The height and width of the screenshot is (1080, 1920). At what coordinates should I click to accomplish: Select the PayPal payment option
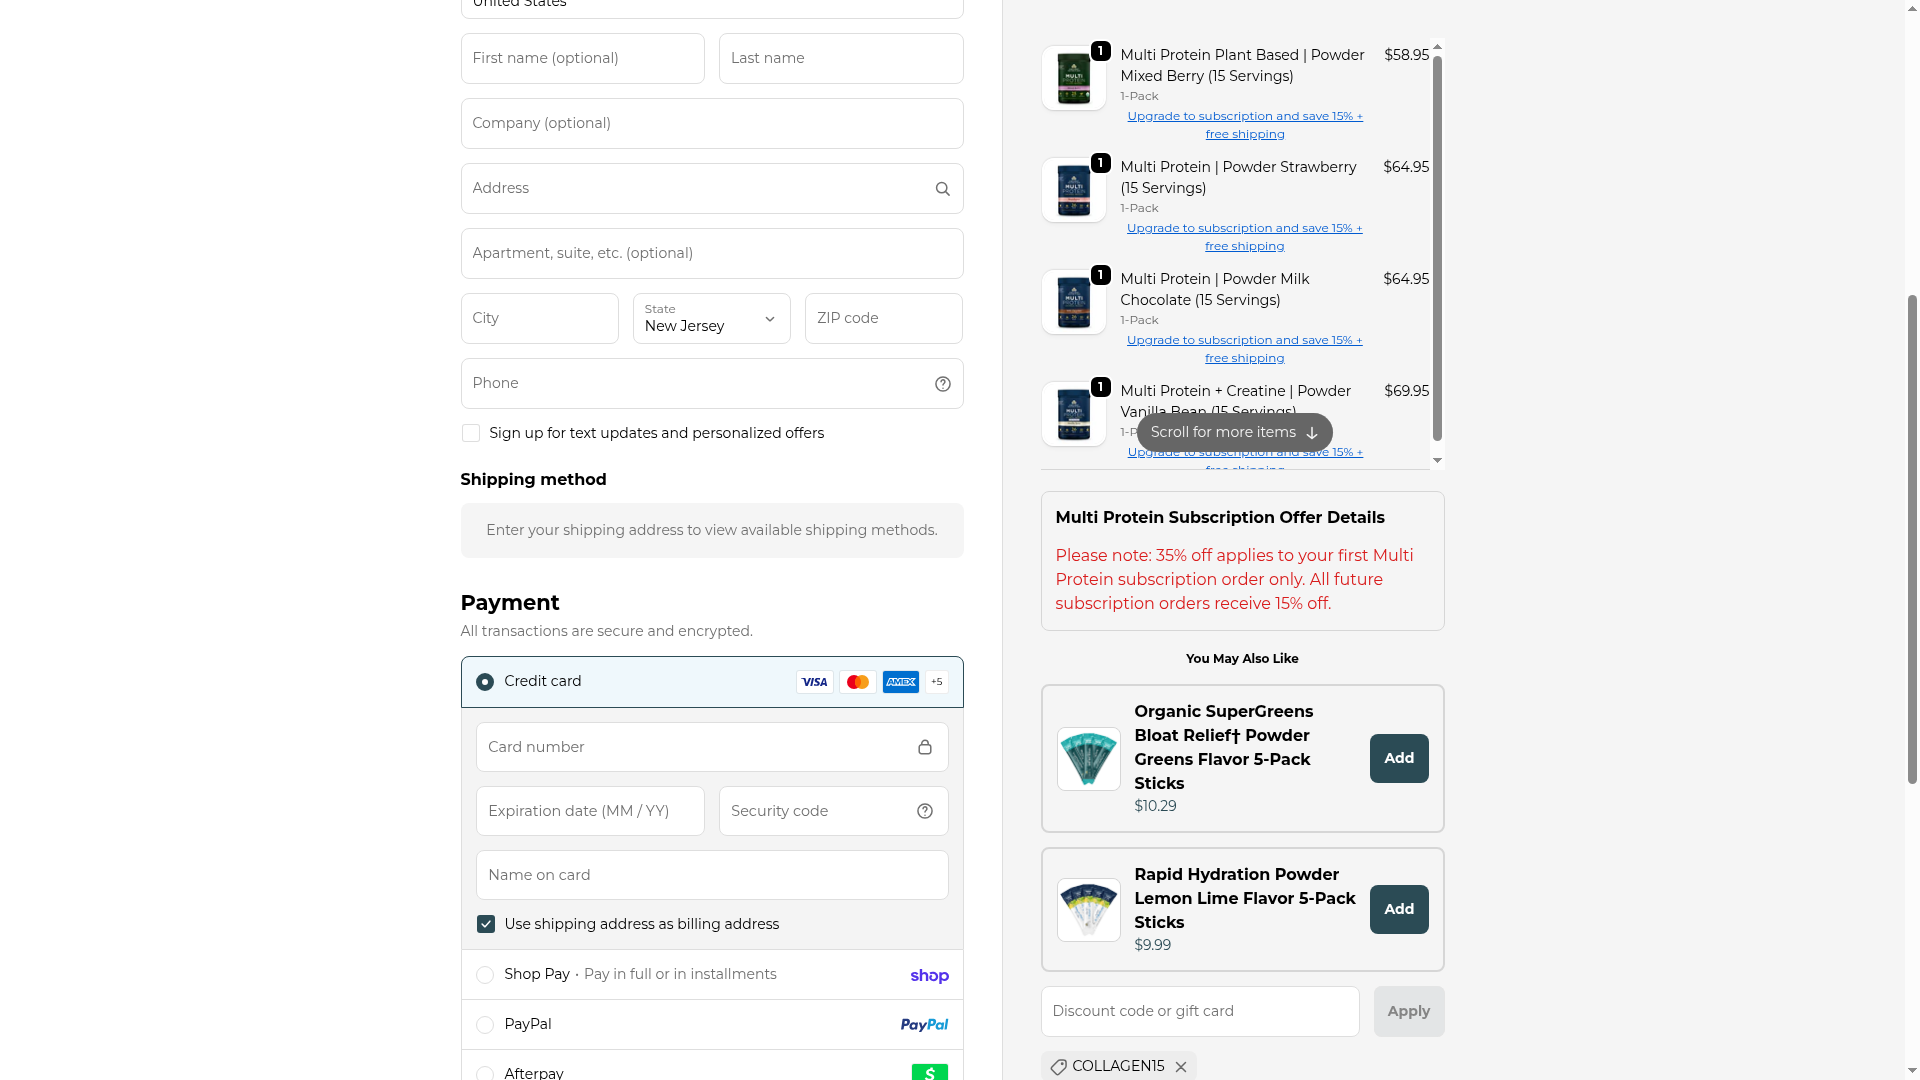click(485, 1025)
